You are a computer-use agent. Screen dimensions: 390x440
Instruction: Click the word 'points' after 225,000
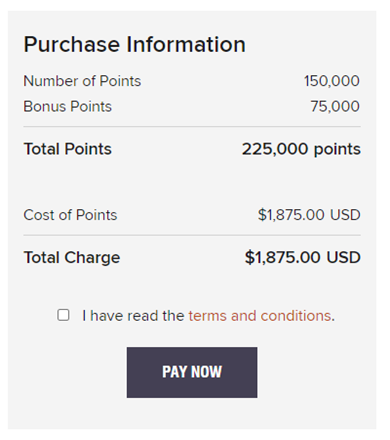(x=337, y=150)
